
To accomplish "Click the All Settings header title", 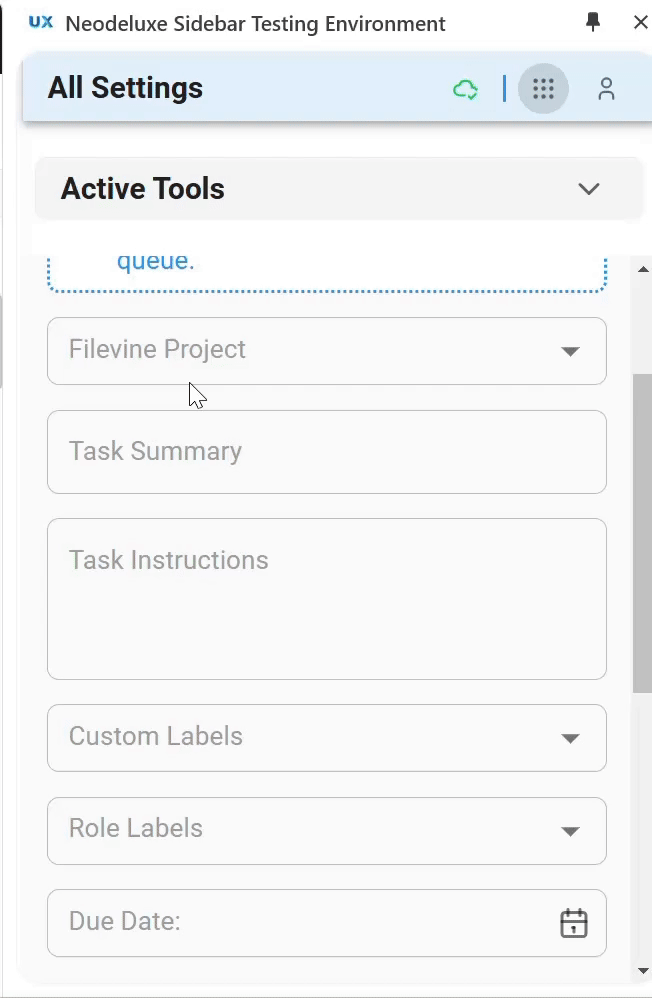I will [x=125, y=88].
